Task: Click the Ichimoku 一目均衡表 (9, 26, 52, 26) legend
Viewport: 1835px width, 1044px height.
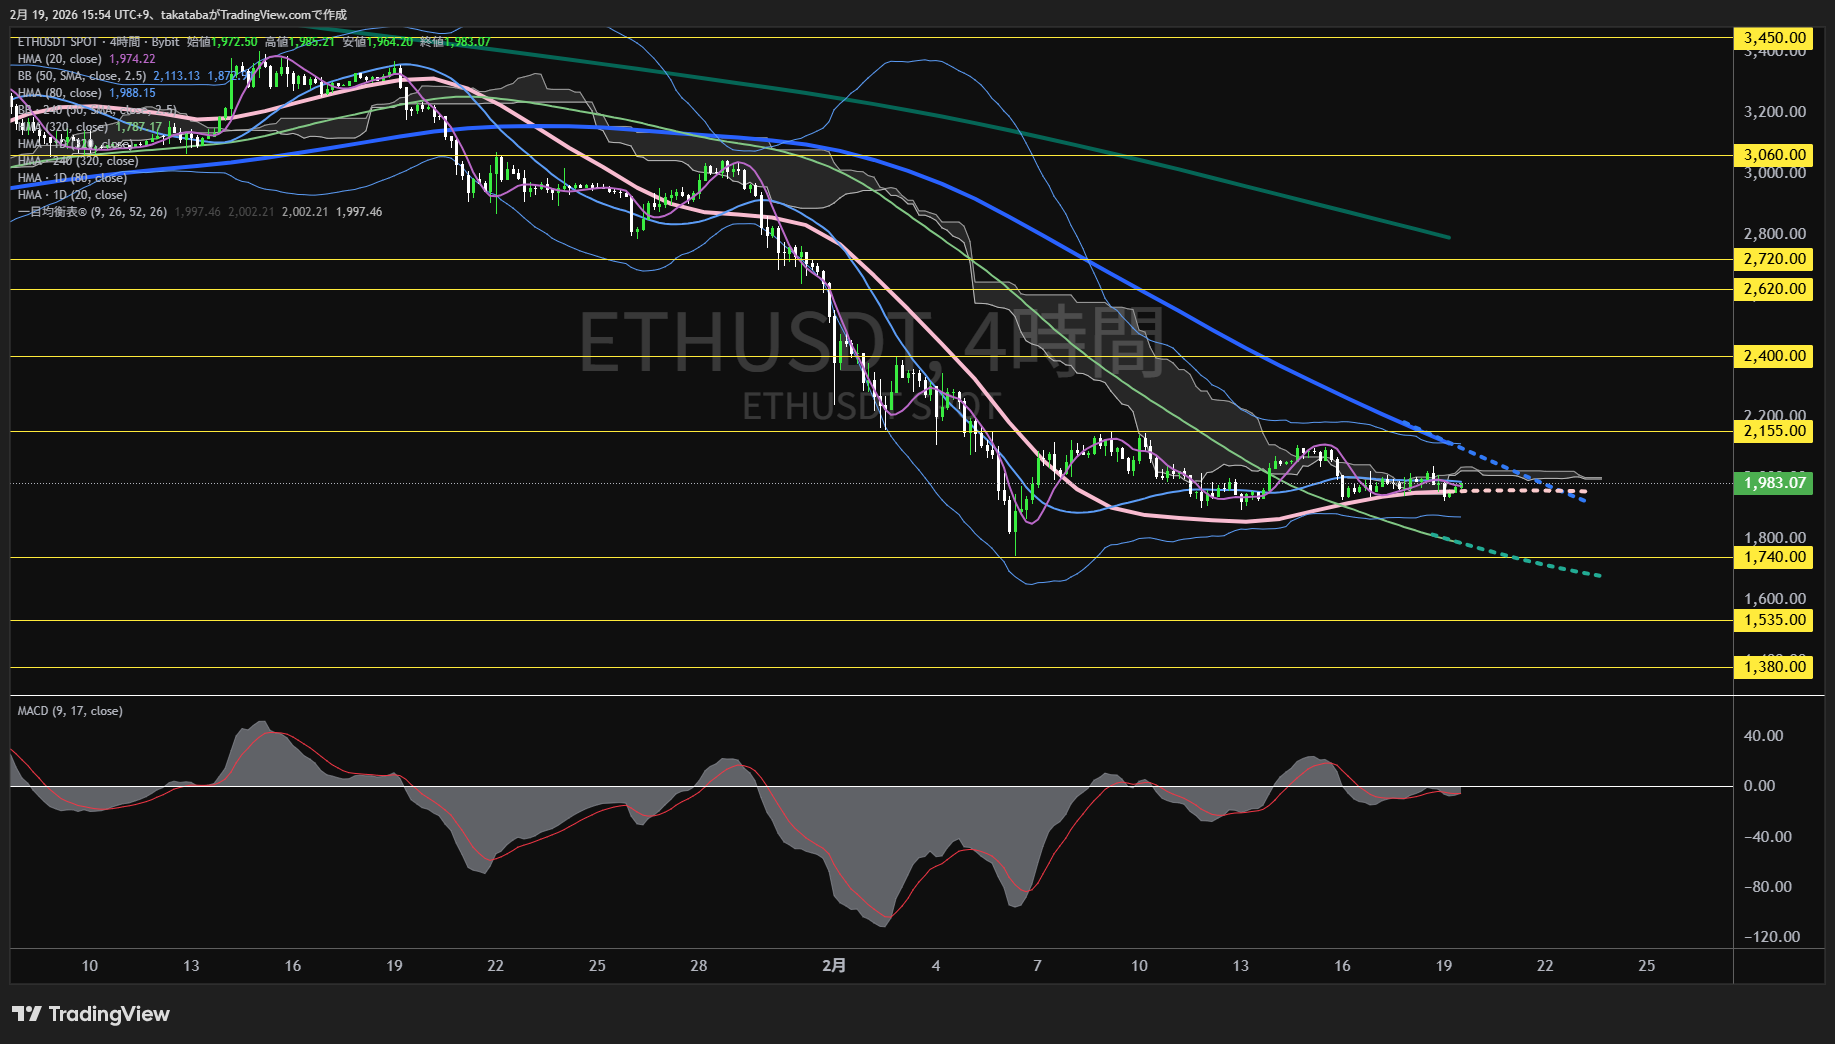Action: coord(92,212)
